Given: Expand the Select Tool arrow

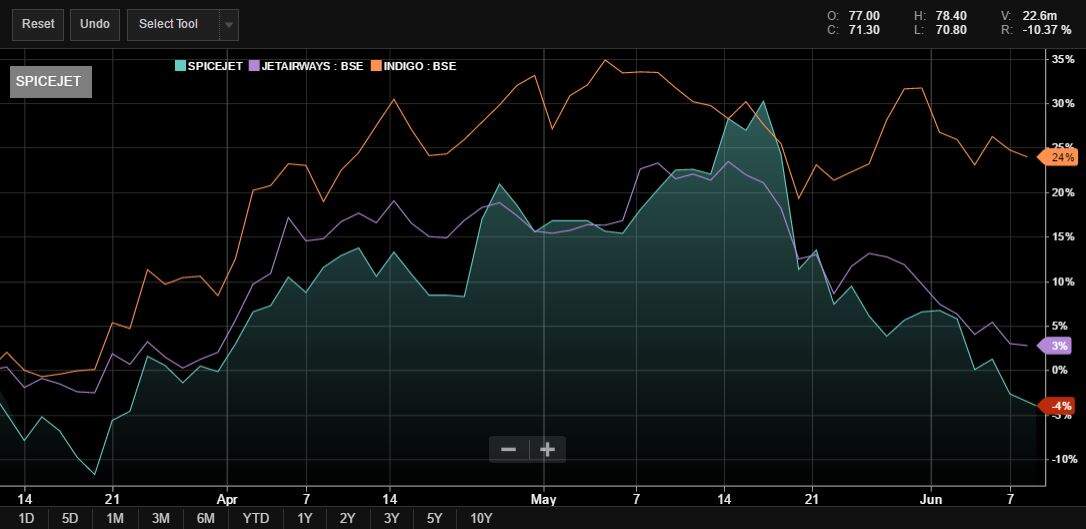Looking at the screenshot, I should (x=229, y=26).
